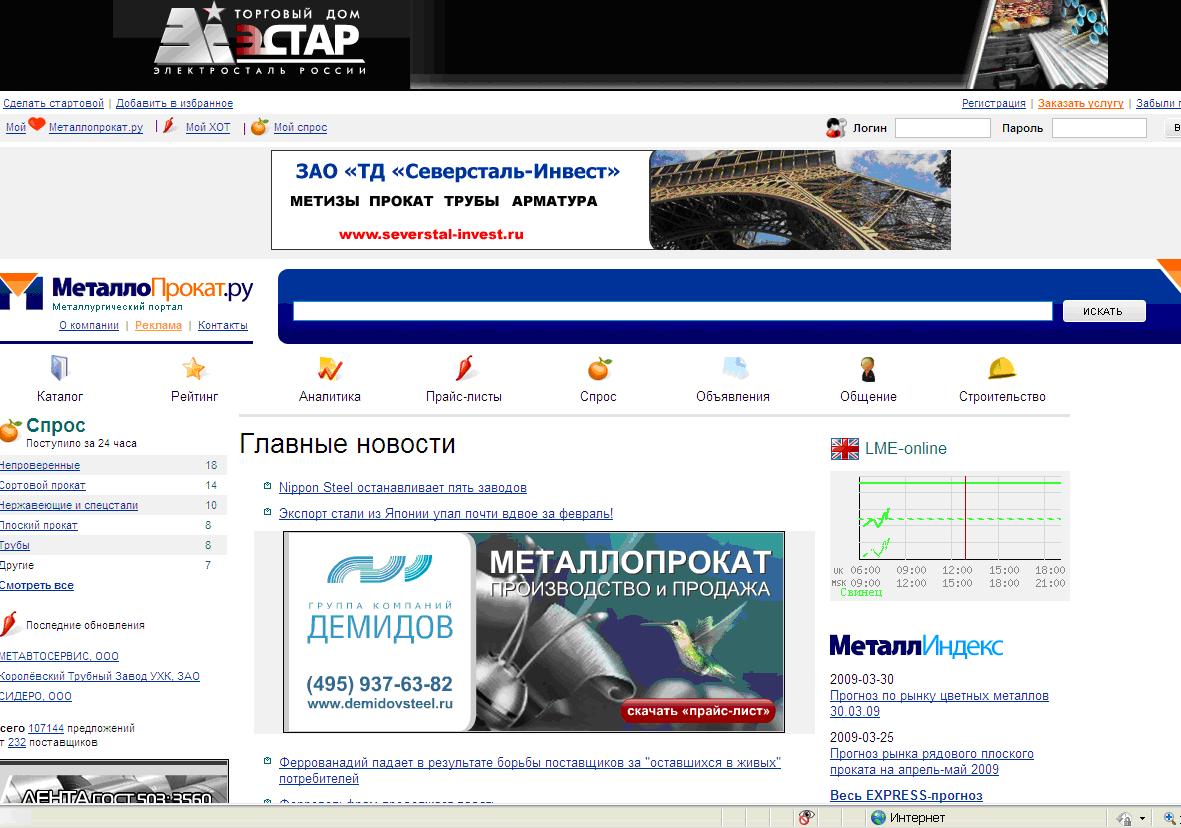Open the 107144 offers count link
The height and width of the screenshot is (828, 1181).
coord(46,729)
